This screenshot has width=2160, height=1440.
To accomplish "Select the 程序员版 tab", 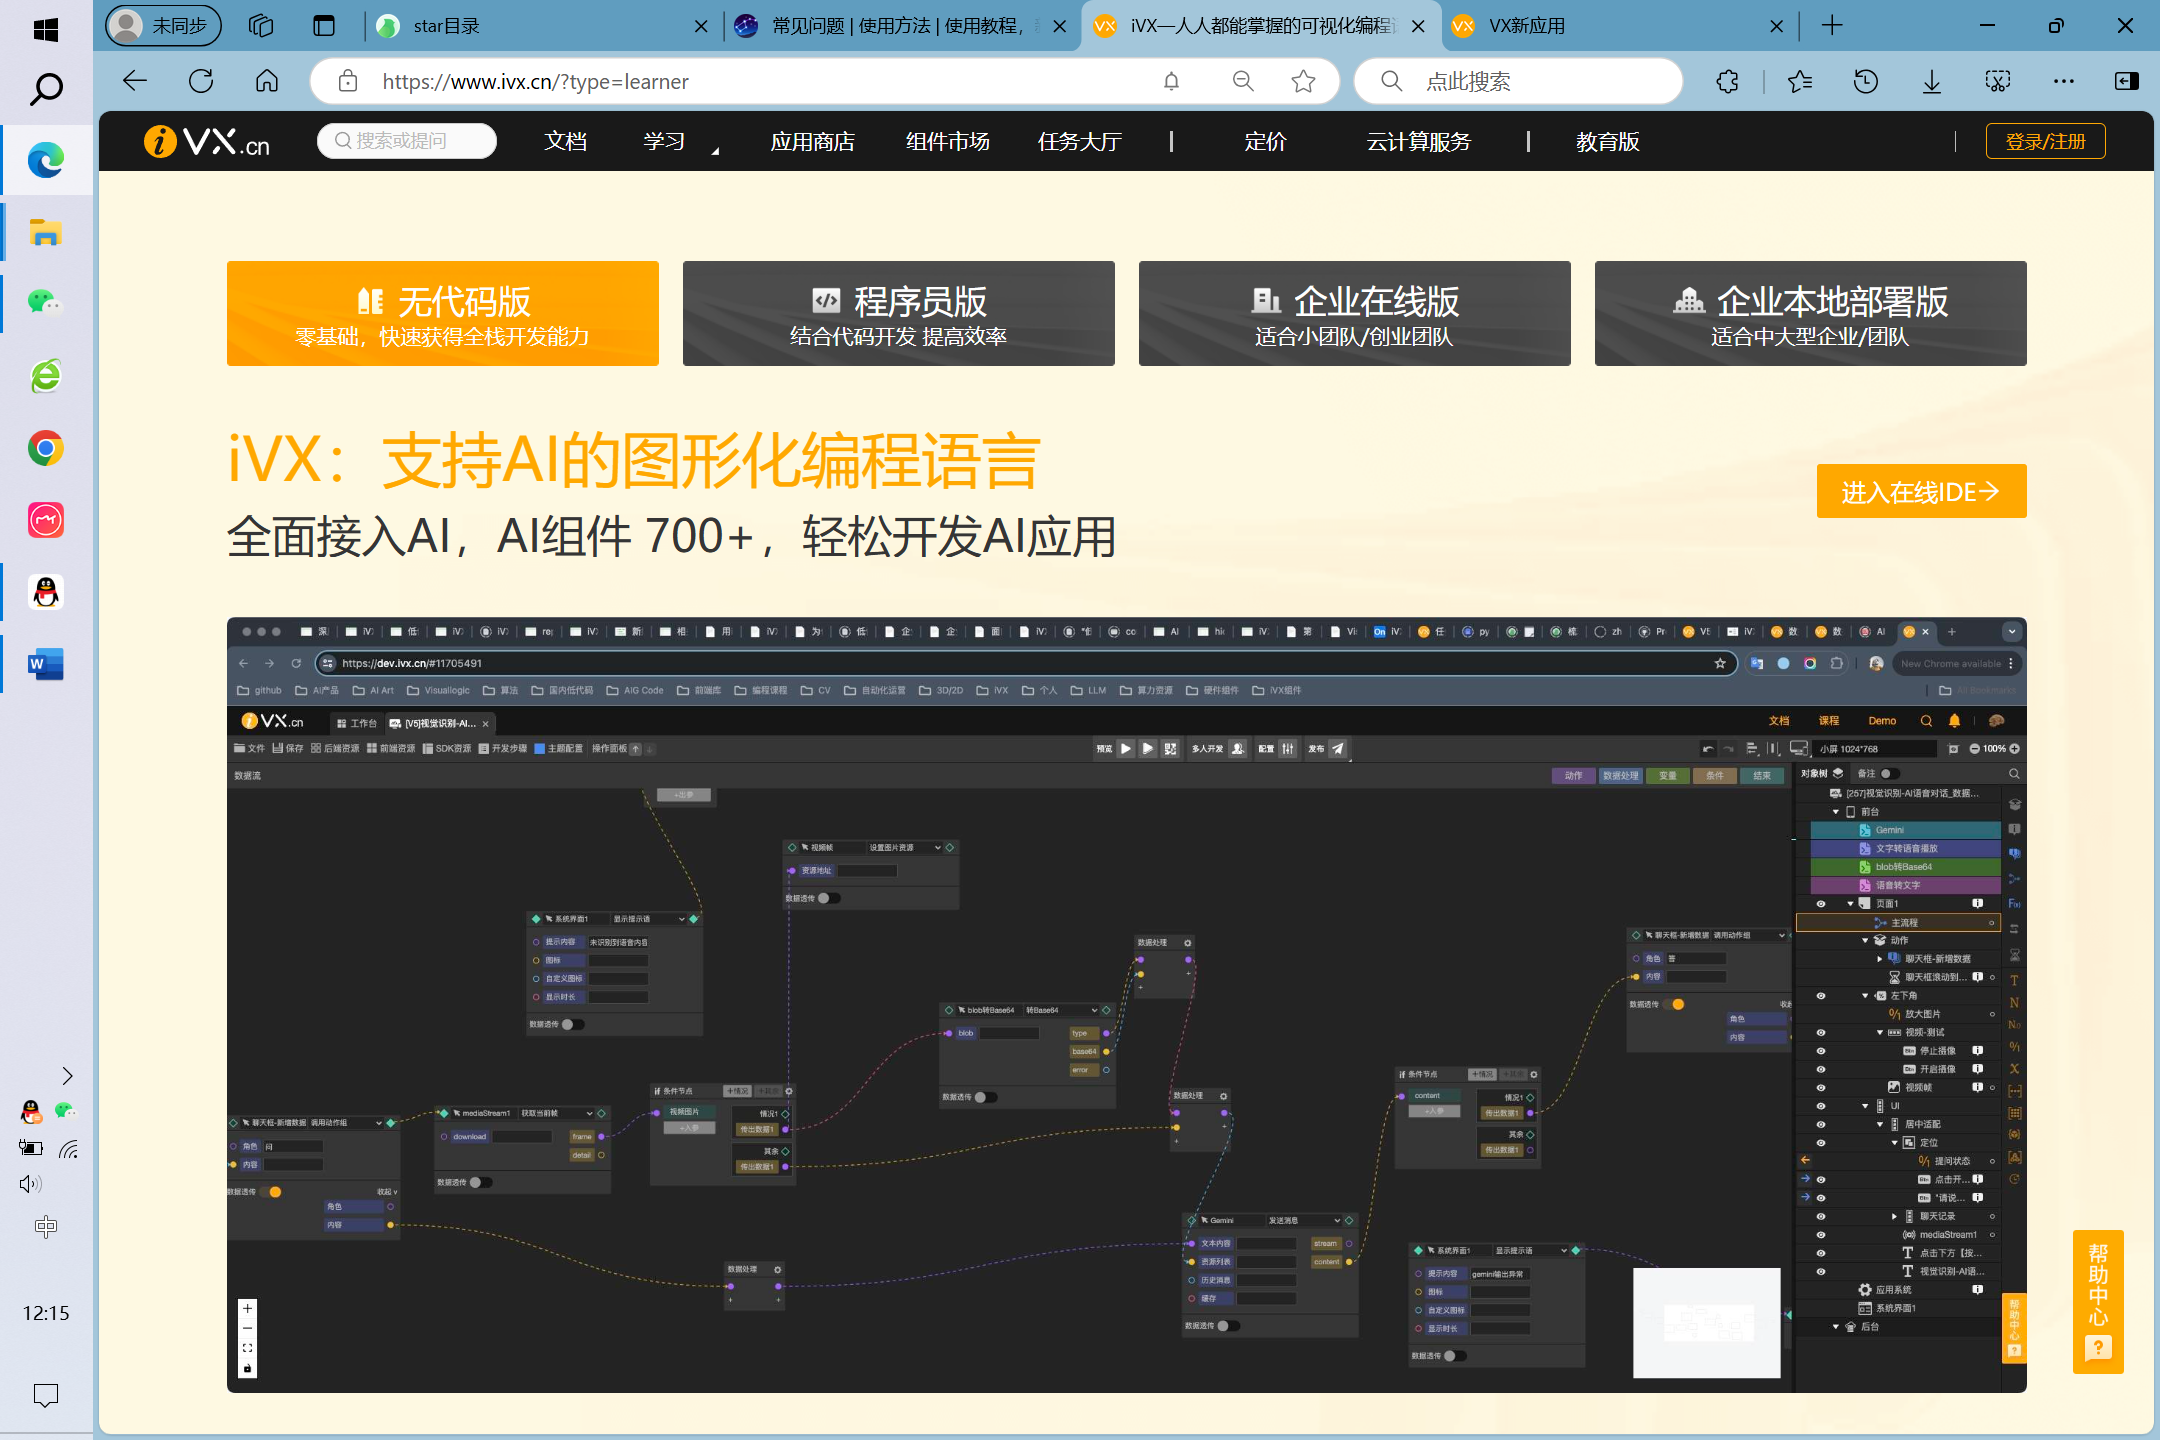I will (x=898, y=313).
